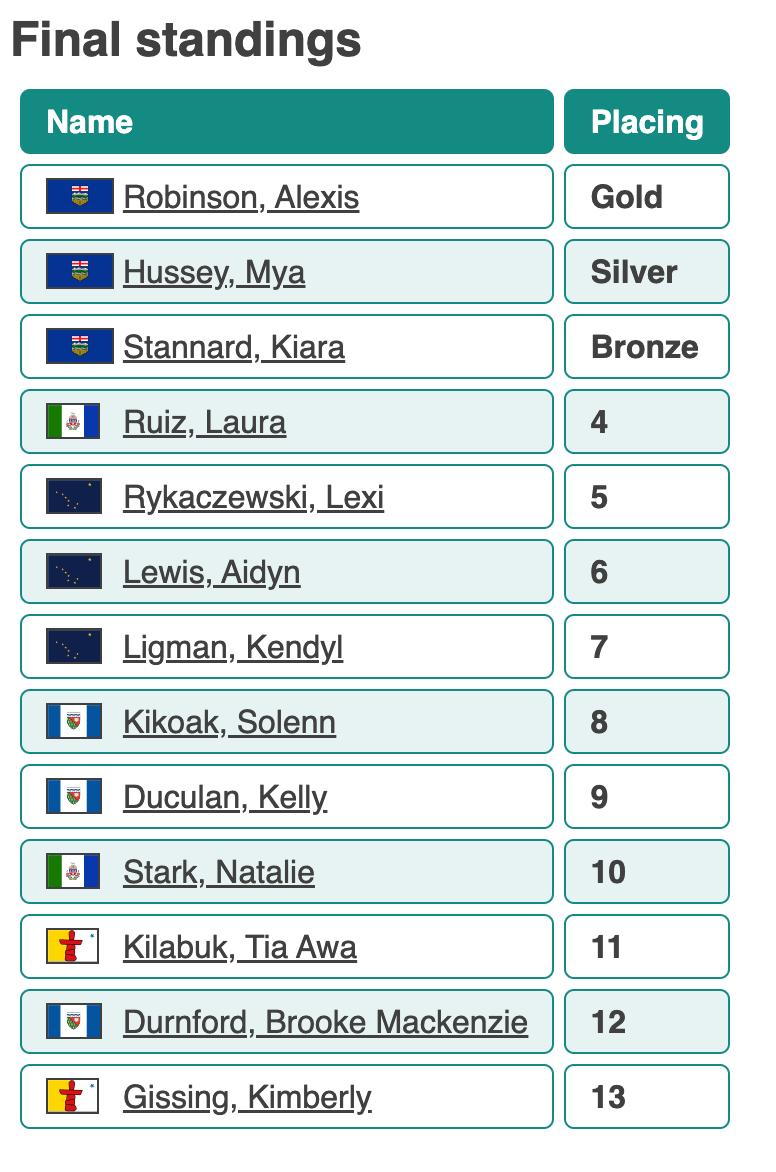Follow the Lewis, Aidyn name link

211,572
